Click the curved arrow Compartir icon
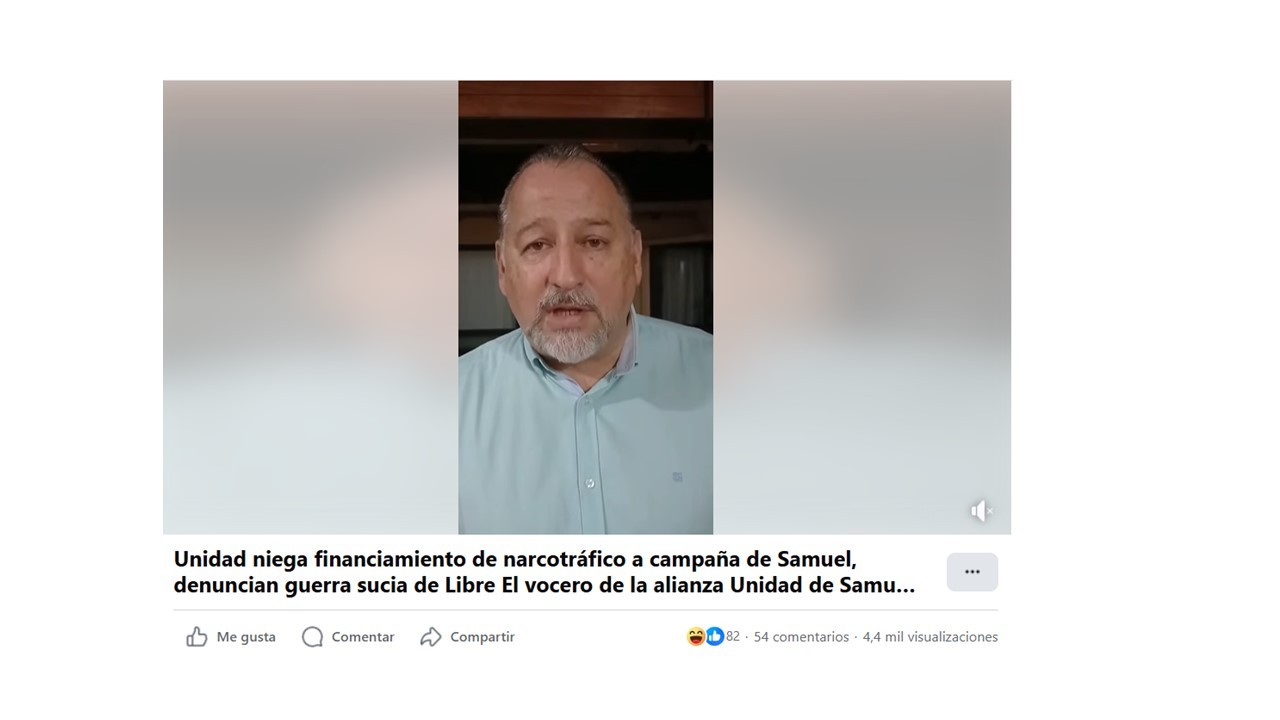Viewport: 1280px width, 720px height. point(431,637)
